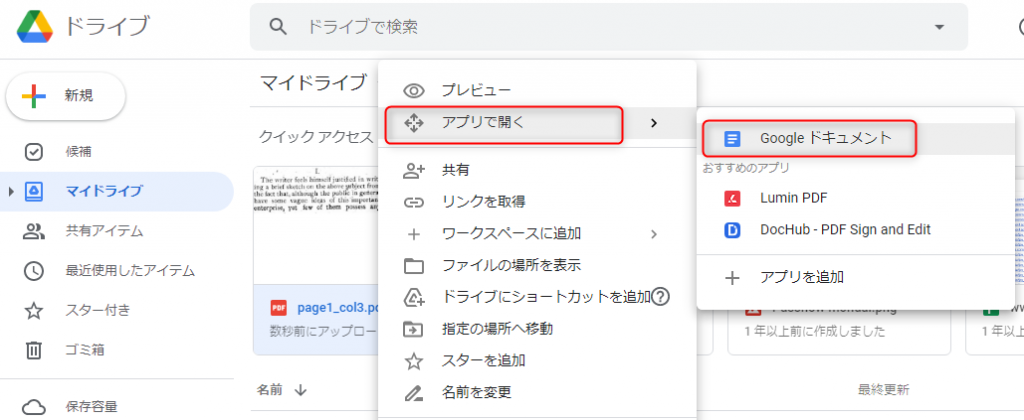Expand the My Drive tree arrow in sidebar
The width and height of the screenshot is (1024, 420).
[x=11, y=191]
